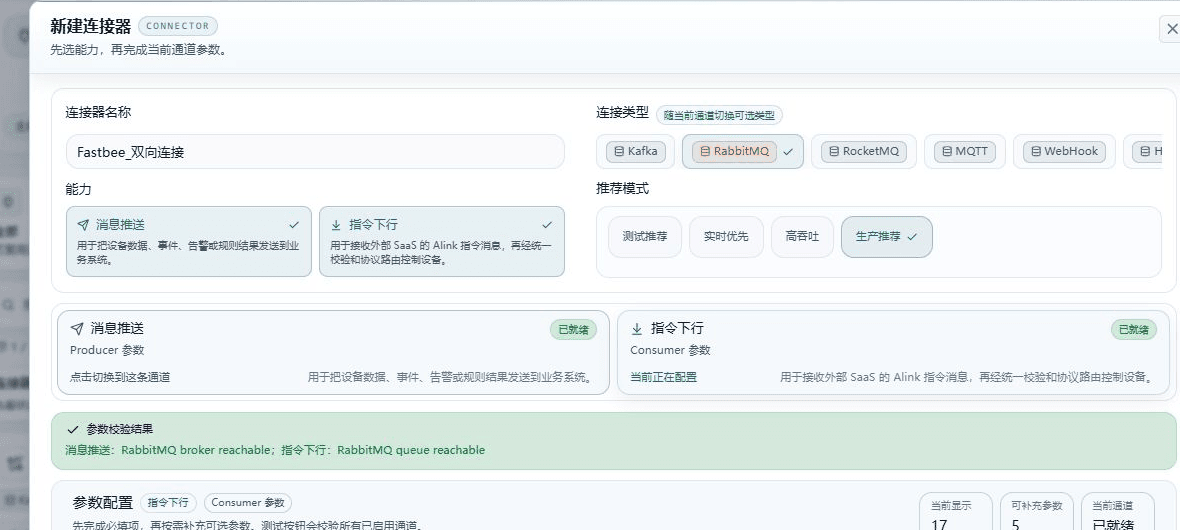Select WebHook connection type
Viewport: 1180px width, 530px height.
(1064, 151)
